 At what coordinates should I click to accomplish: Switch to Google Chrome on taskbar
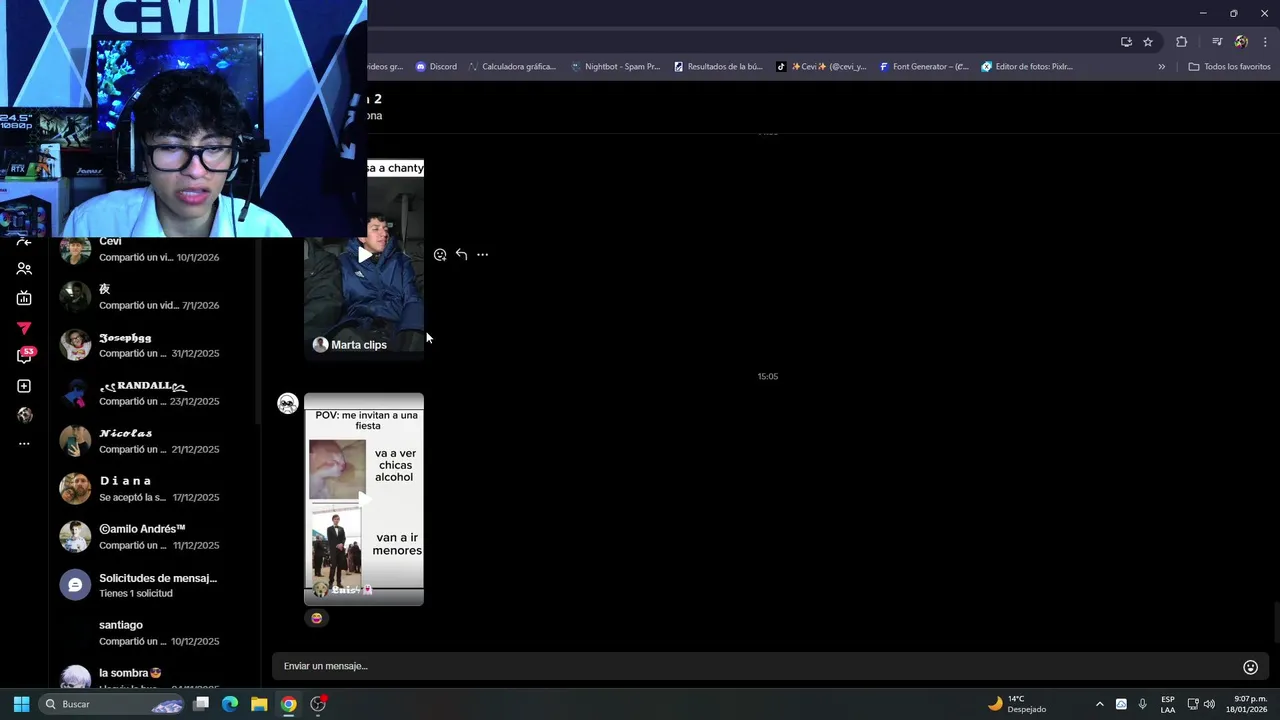(x=288, y=704)
